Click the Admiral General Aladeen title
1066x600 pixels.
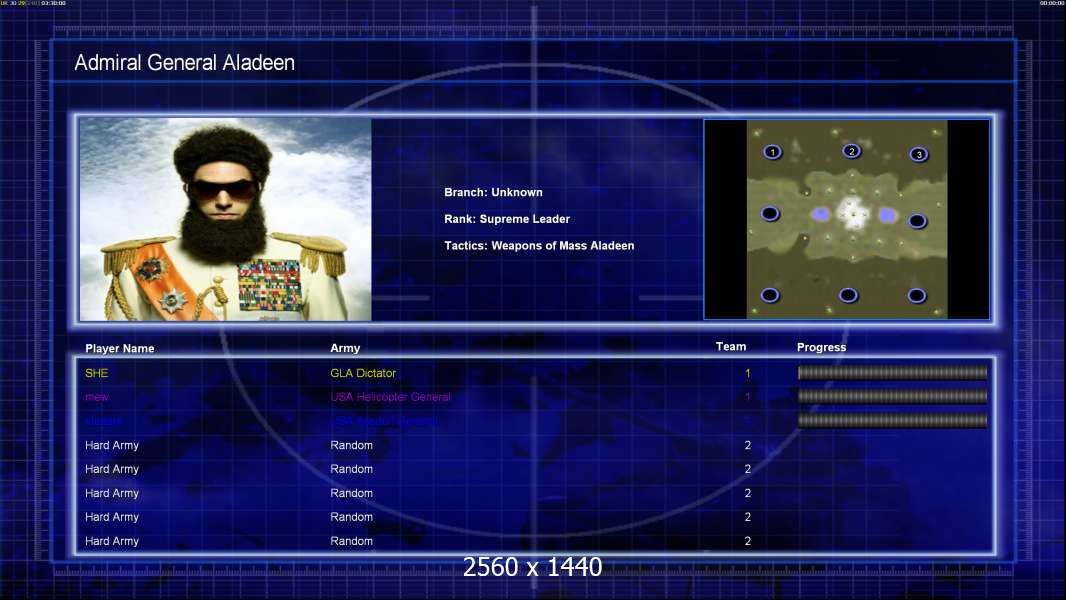pyautogui.click(x=185, y=63)
